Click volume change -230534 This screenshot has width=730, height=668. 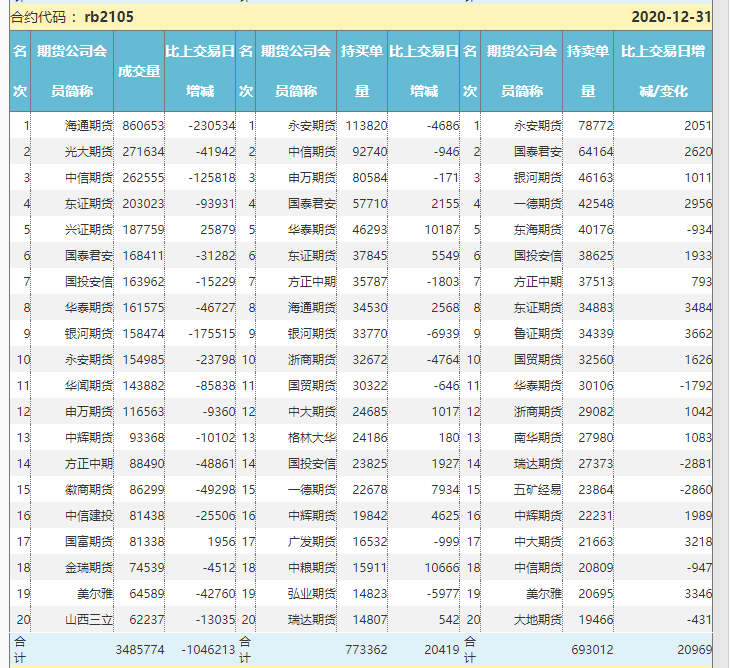click(x=212, y=126)
